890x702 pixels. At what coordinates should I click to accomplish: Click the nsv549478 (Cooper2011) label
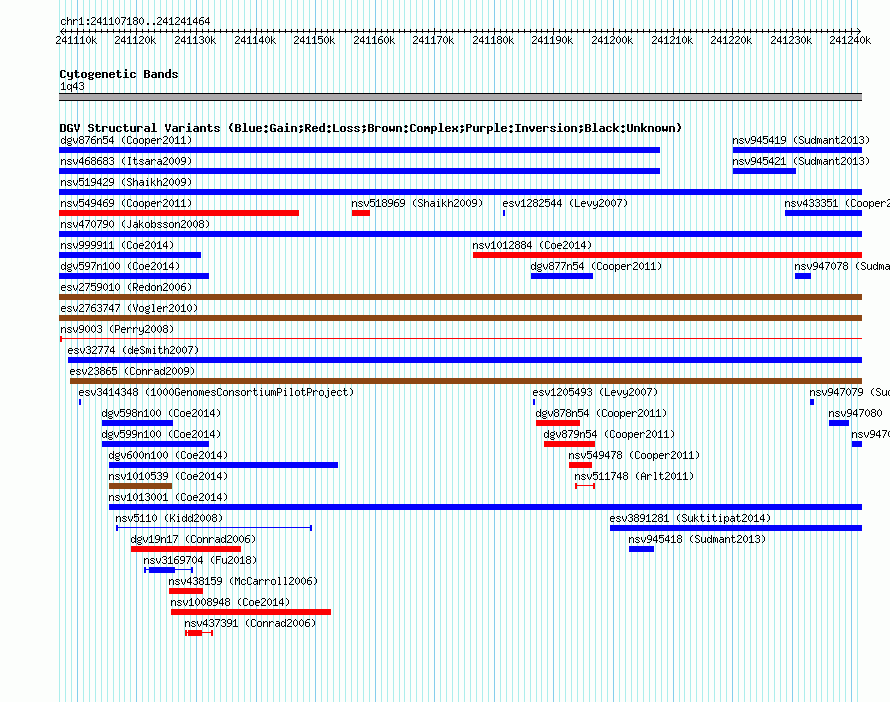point(634,455)
